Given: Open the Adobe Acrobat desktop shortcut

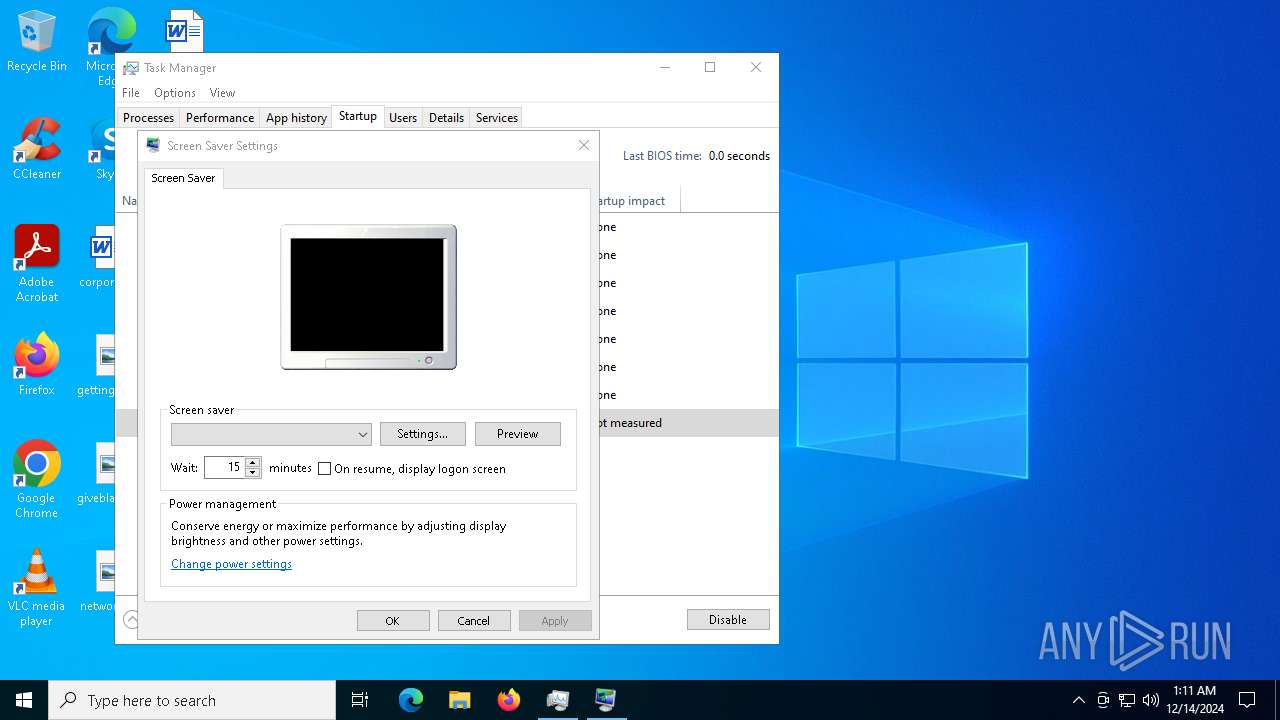Looking at the screenshot, I should tap(37, 264).
